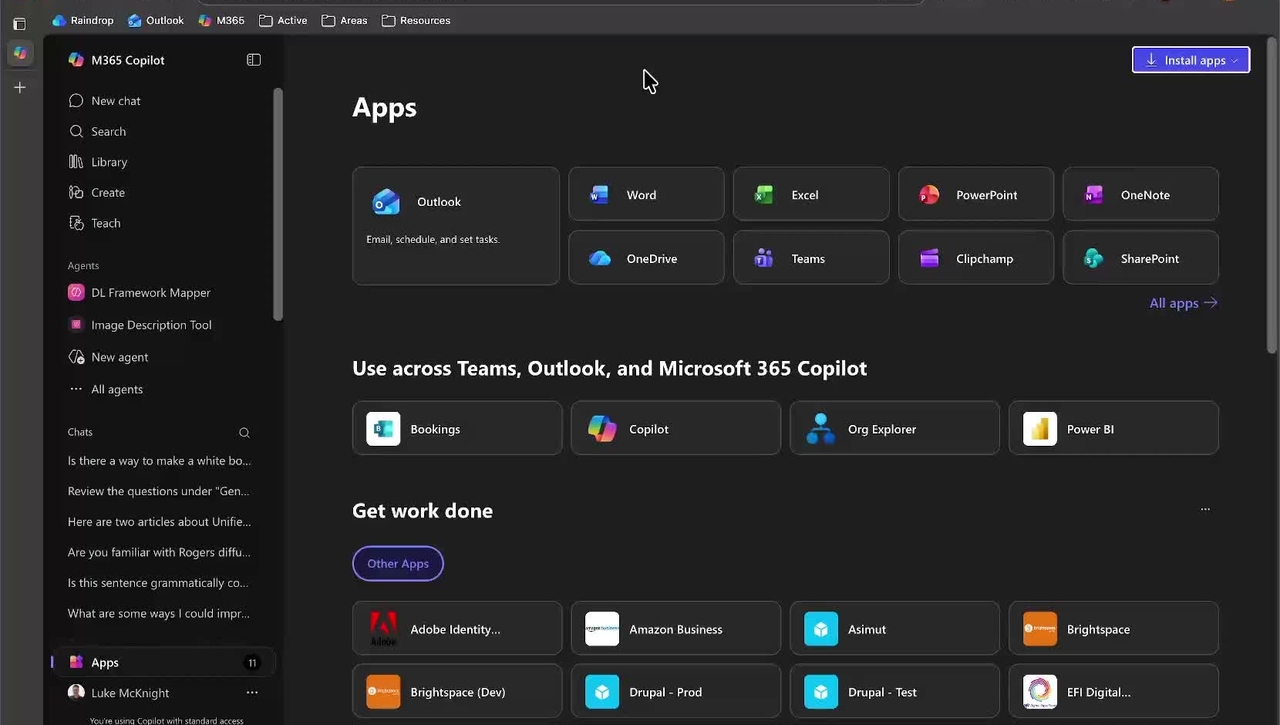Open the Excel app tile

point(810,195)
